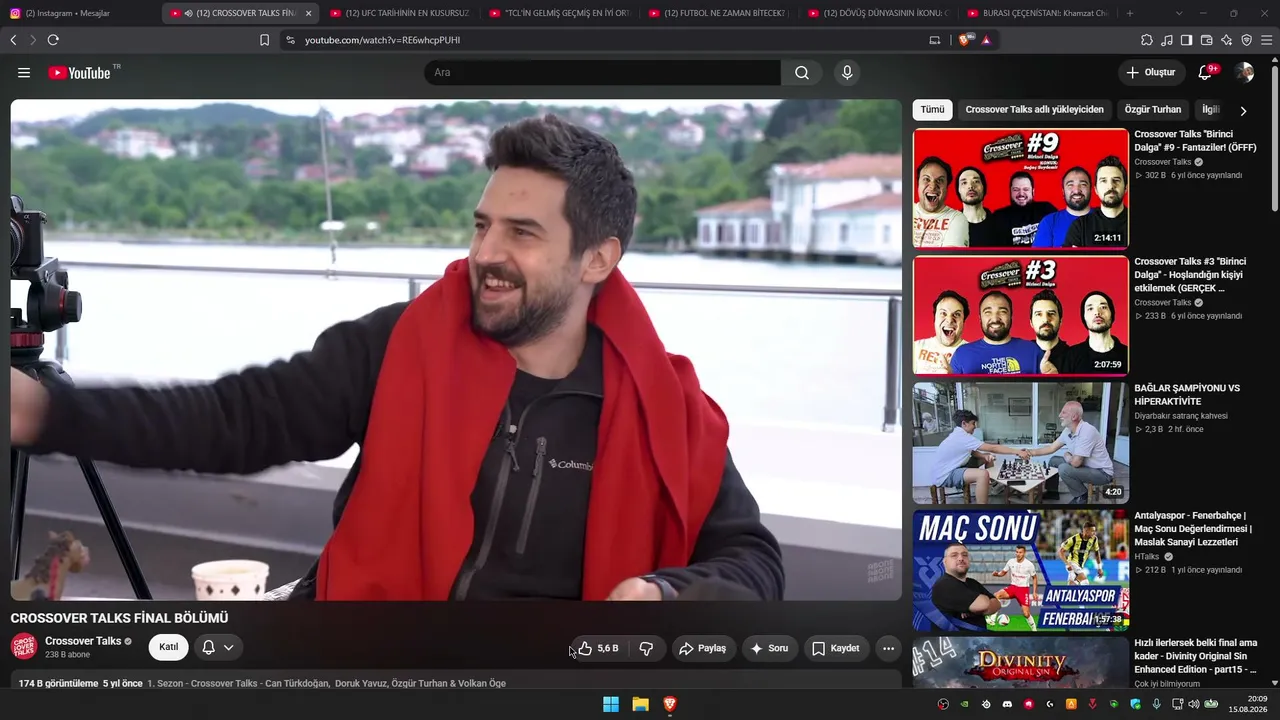Open the Brave browser taskbar icon
The image size is (1280, 720).
click(x=669, y=704)
